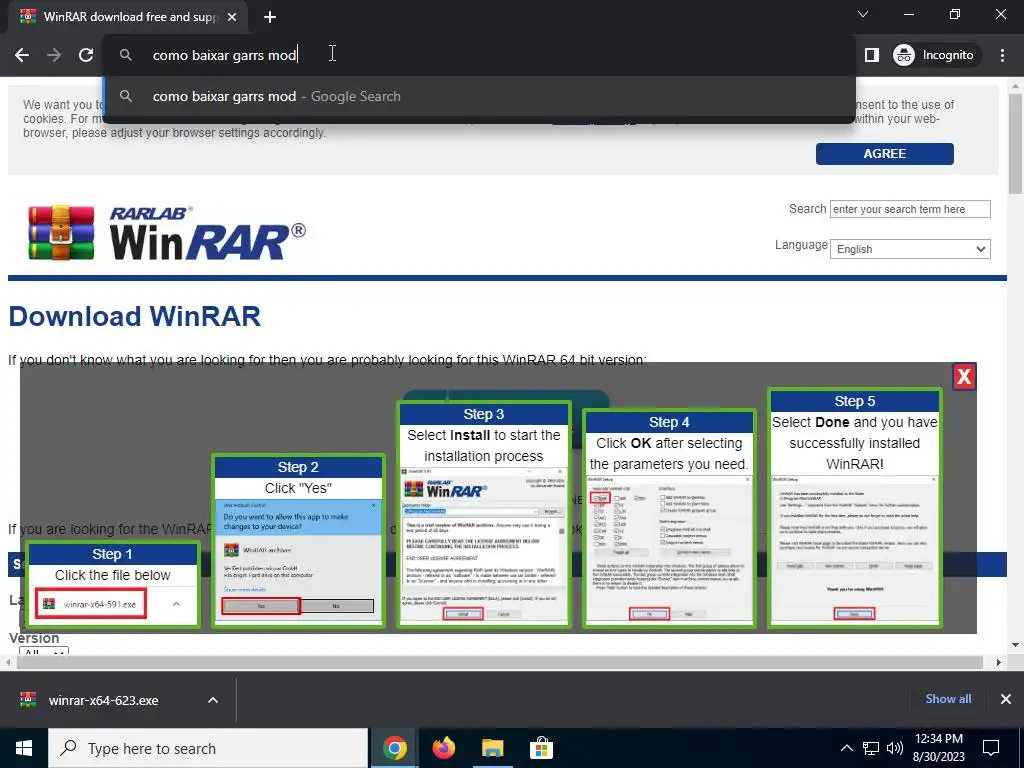1024x768 pixels.
Task: Close the downloads bar
Action: coord(1006,699)
